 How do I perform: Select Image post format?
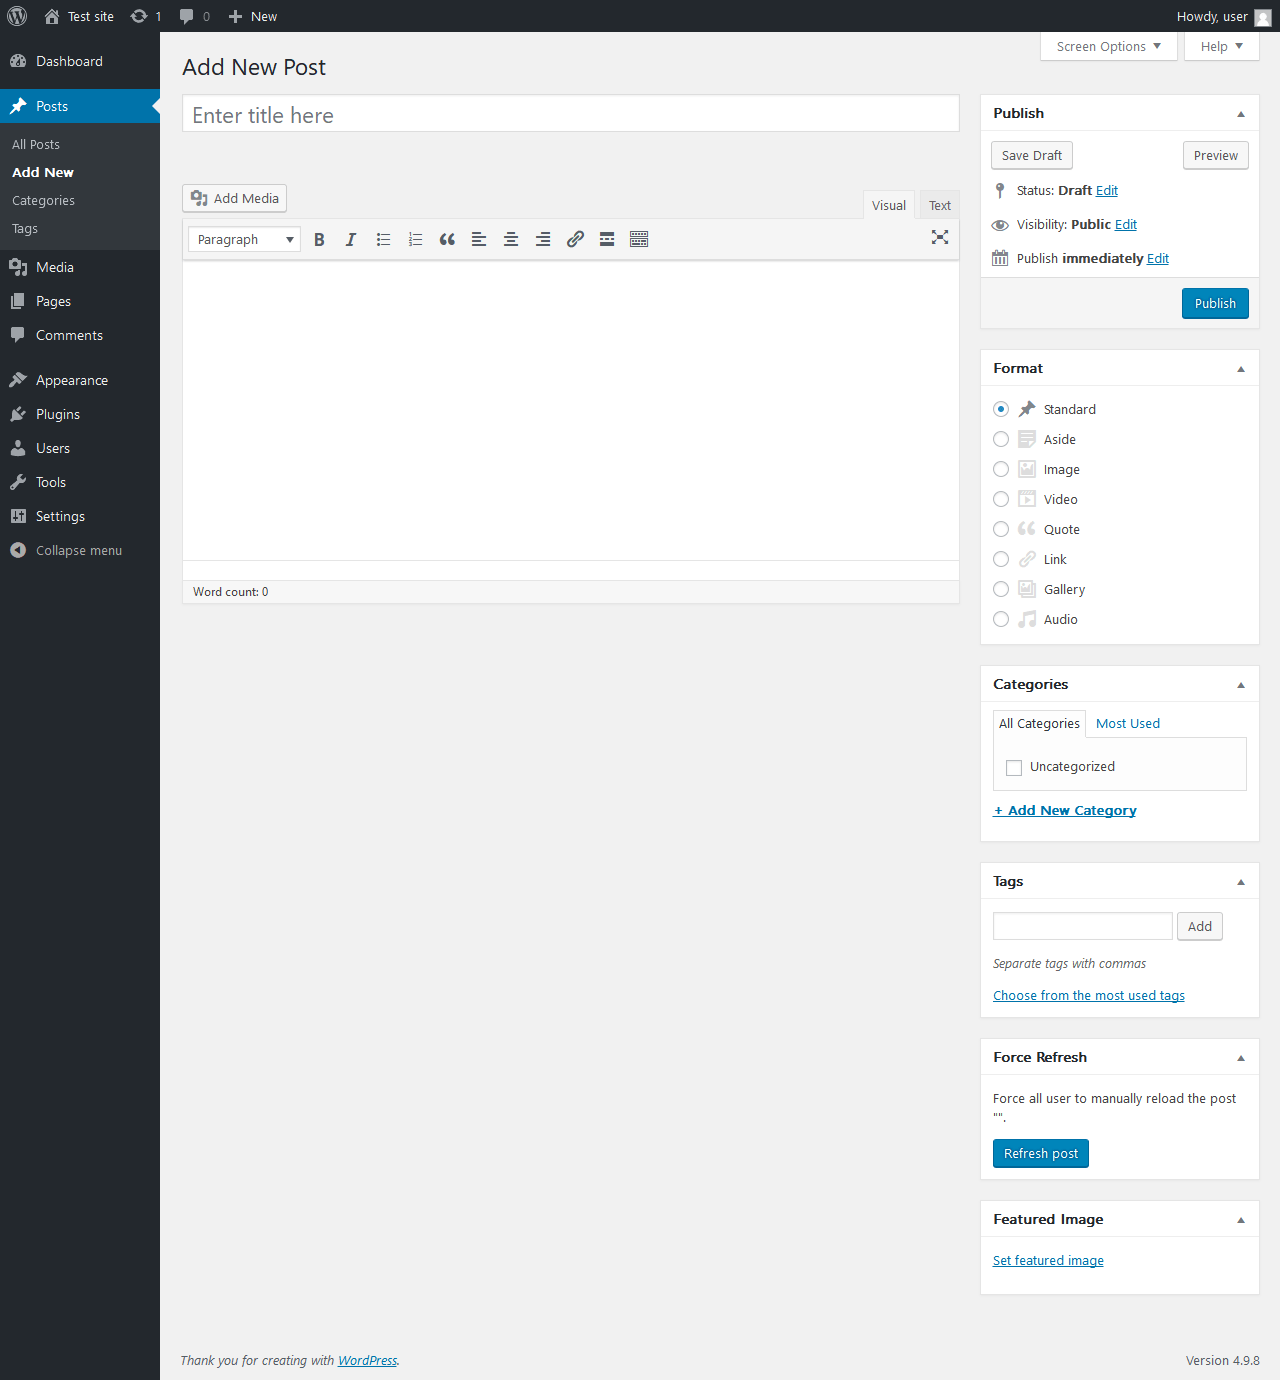(x=1001, y=469)
